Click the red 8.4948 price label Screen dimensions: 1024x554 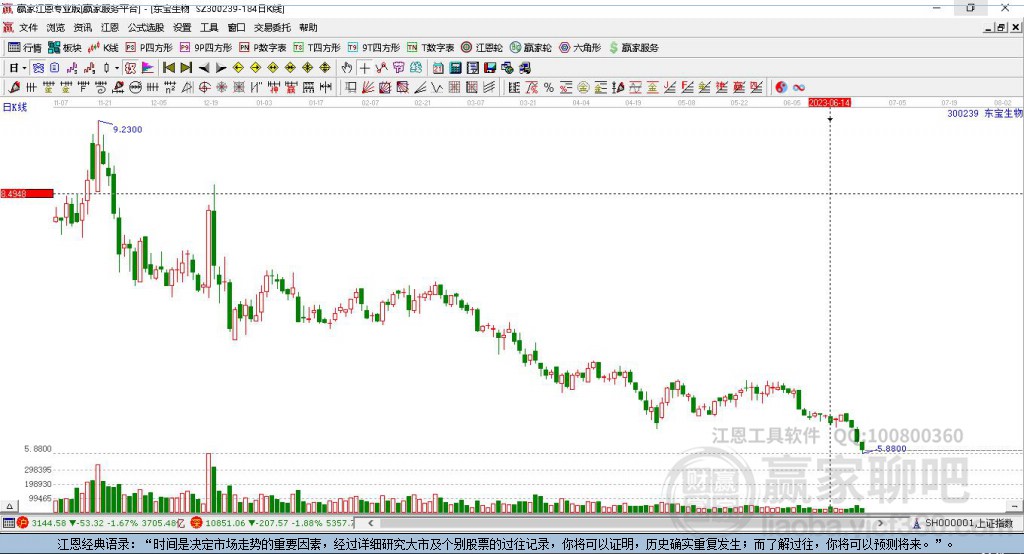[27, 193]
